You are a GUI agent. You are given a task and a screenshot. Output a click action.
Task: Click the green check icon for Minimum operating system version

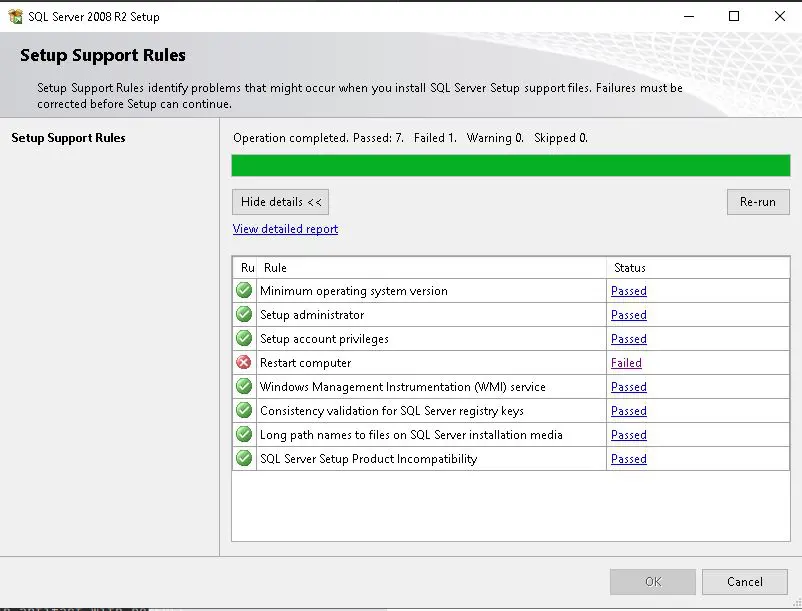point(244,290)
